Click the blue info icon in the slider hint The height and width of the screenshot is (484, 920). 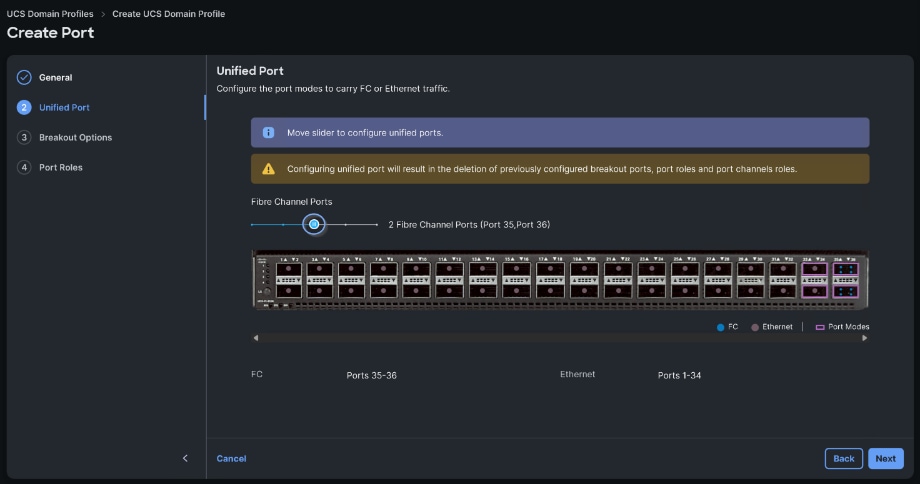tap(268, 133)
